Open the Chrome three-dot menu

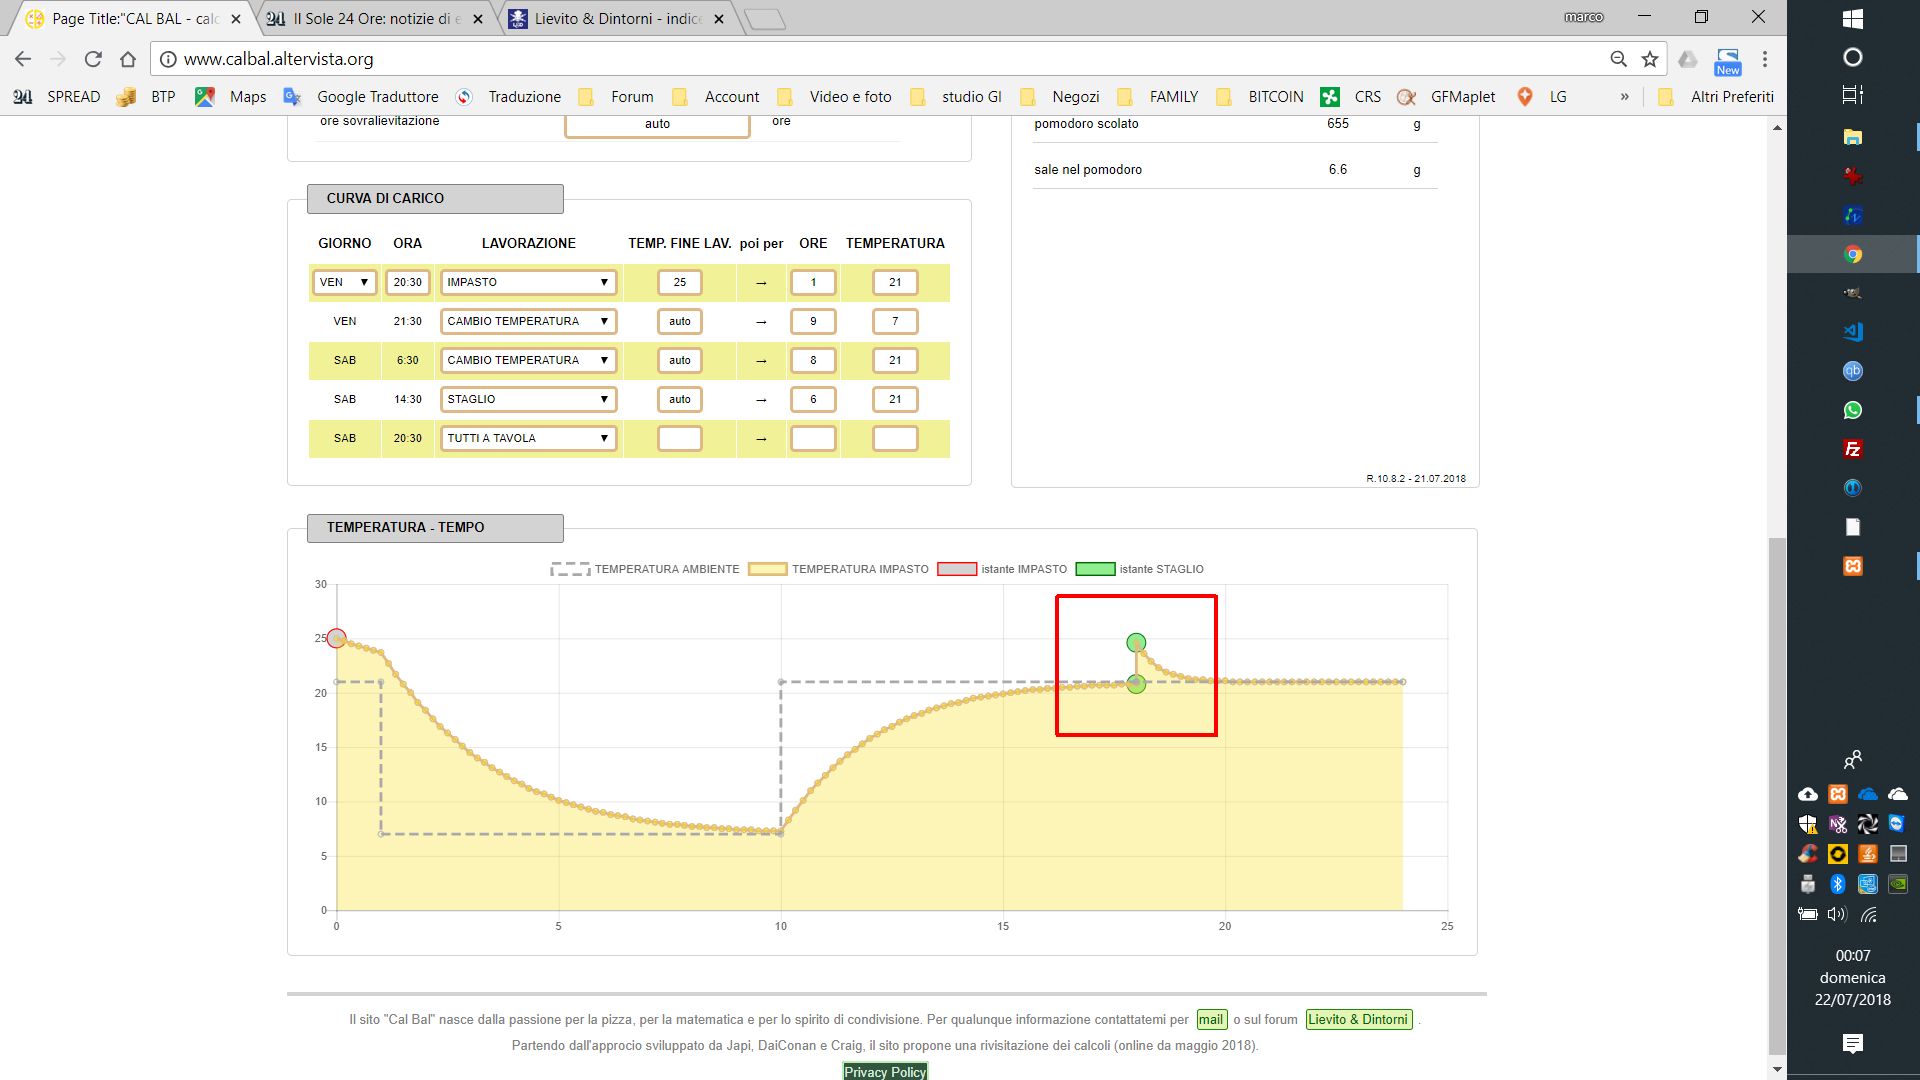tap(1765, 59)
